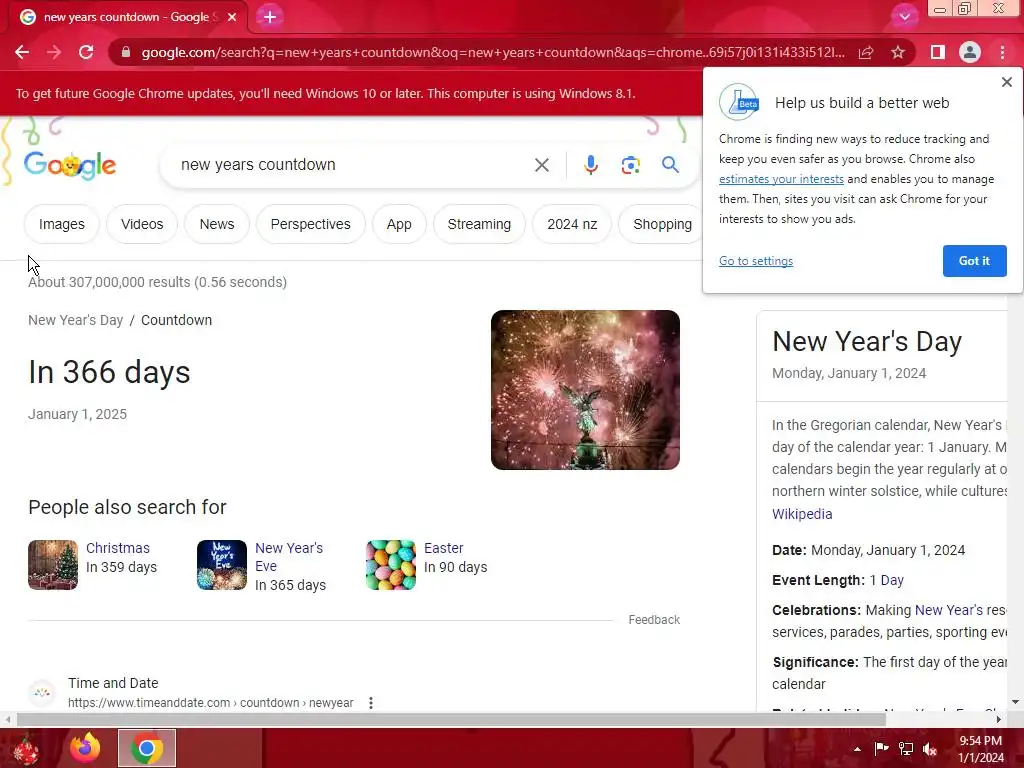Clear the search query with the X

541,165
